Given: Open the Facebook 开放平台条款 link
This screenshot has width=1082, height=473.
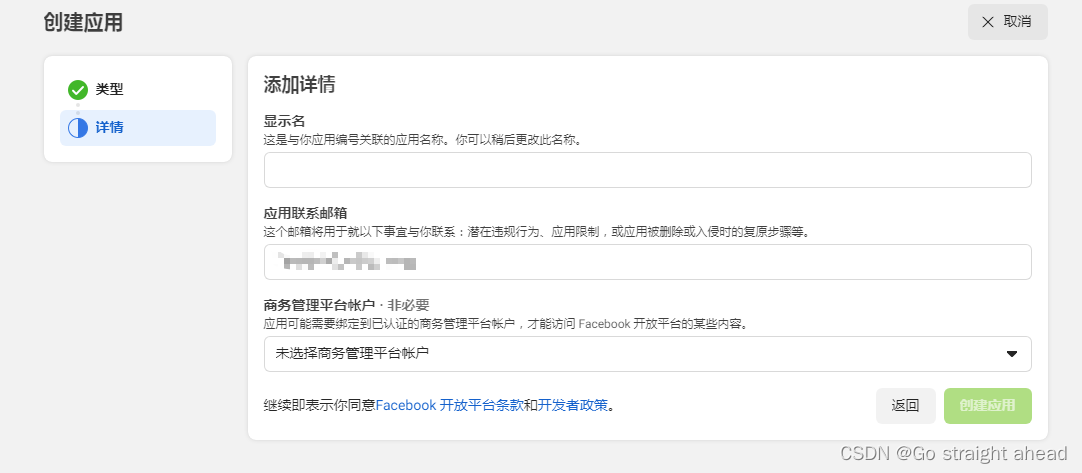Looking at the screenshot, I should [449, 405].
